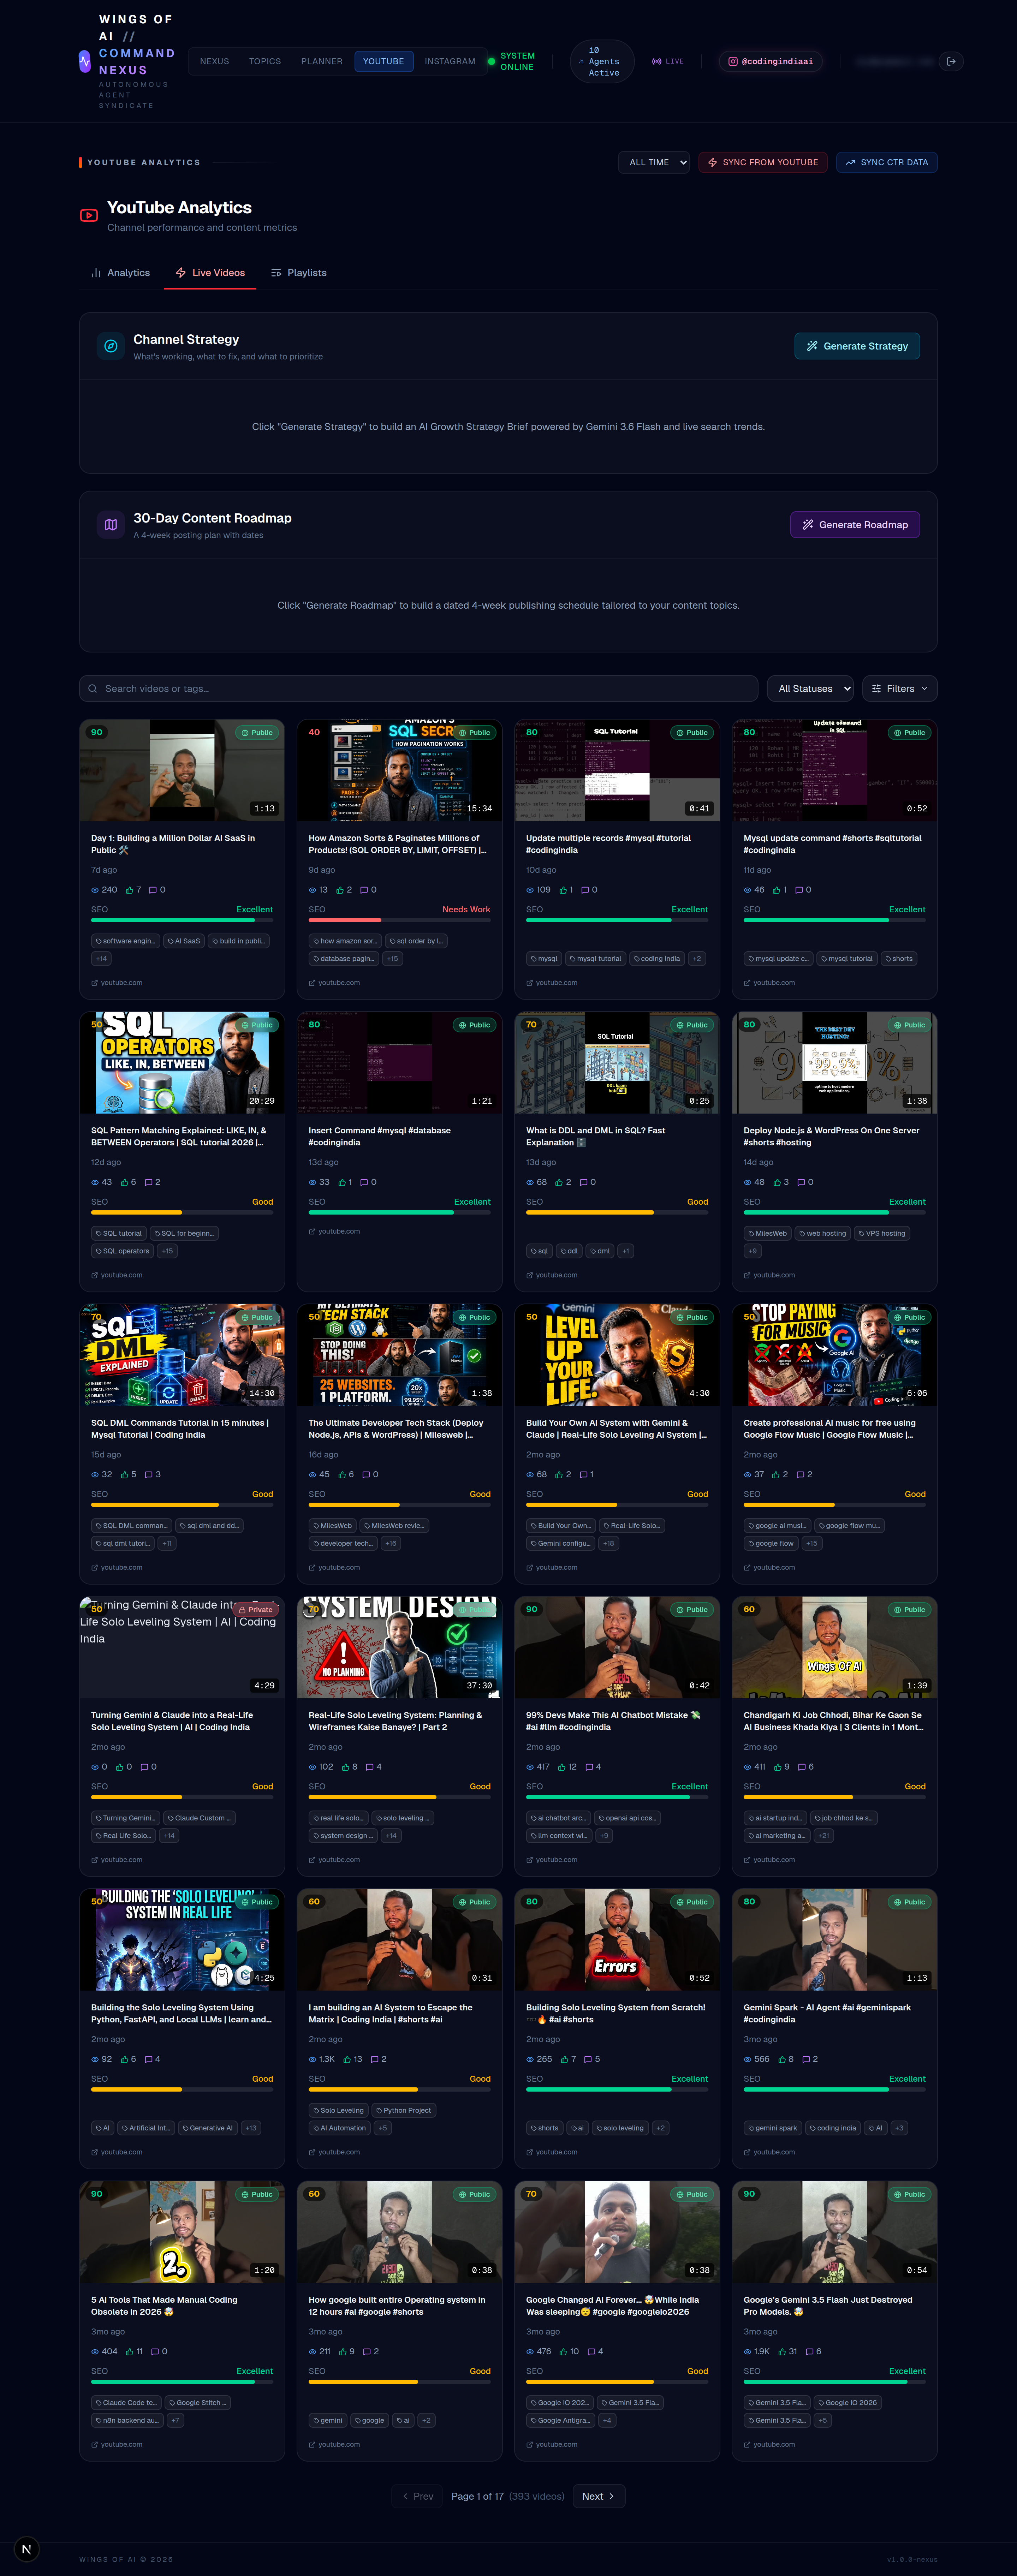Image resolution: width=1017 pixels, height=2576 pixels.
Task: Focus the Search videos or tags field
Action: 419,688
